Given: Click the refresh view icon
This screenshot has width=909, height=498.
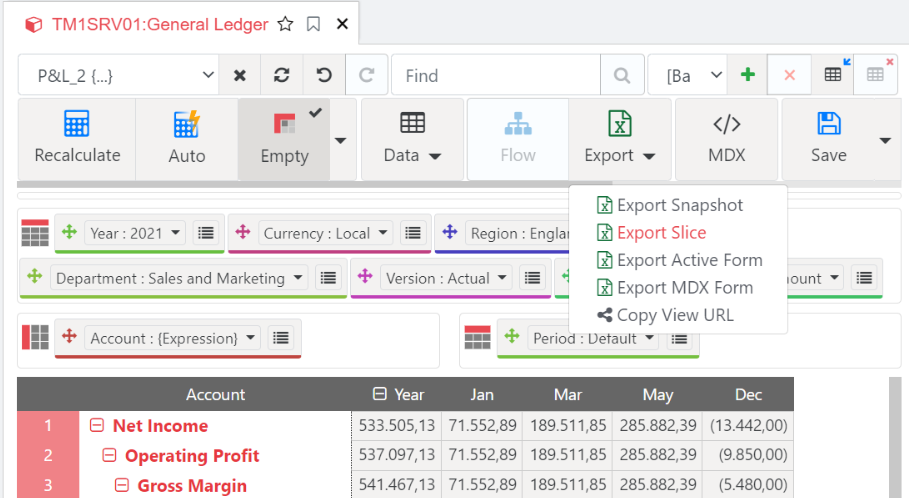Looking at the screenshot, I should [282, 75].
